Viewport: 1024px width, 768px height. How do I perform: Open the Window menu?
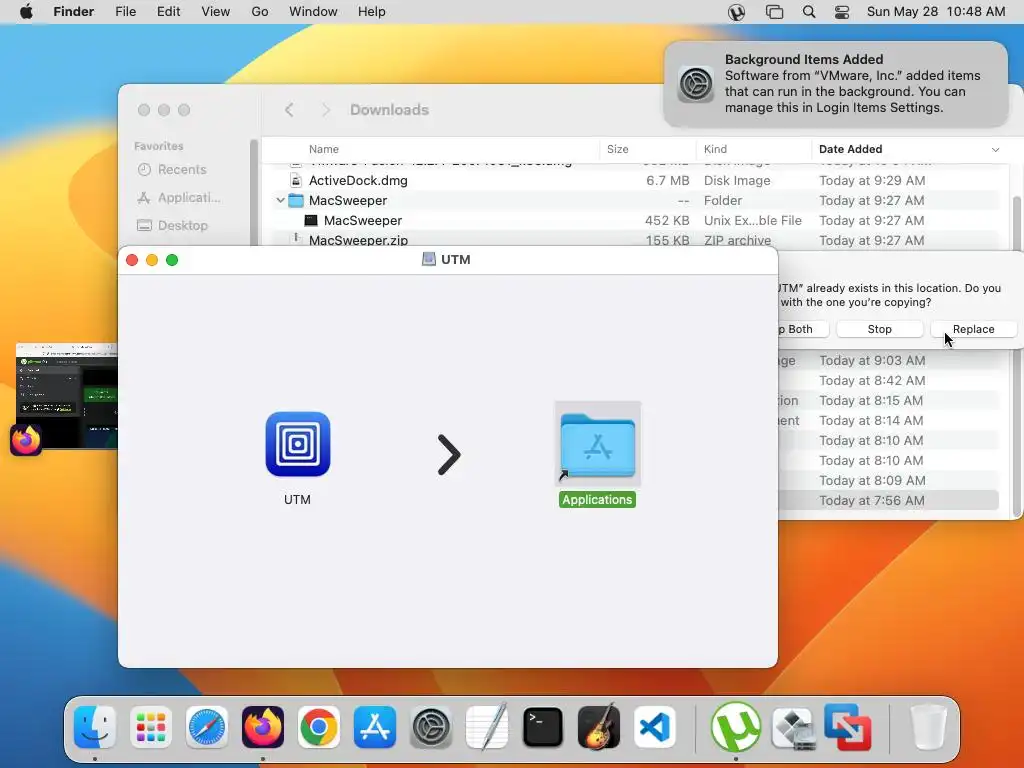(x=313, y=12)
